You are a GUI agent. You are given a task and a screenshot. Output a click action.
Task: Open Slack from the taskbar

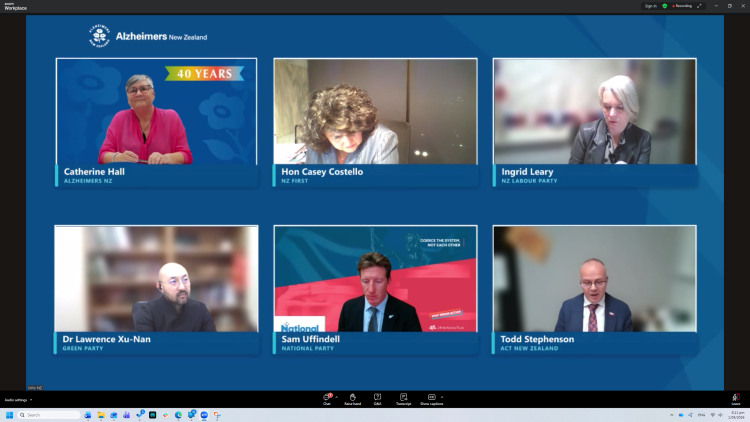click(x=165, y=415)
